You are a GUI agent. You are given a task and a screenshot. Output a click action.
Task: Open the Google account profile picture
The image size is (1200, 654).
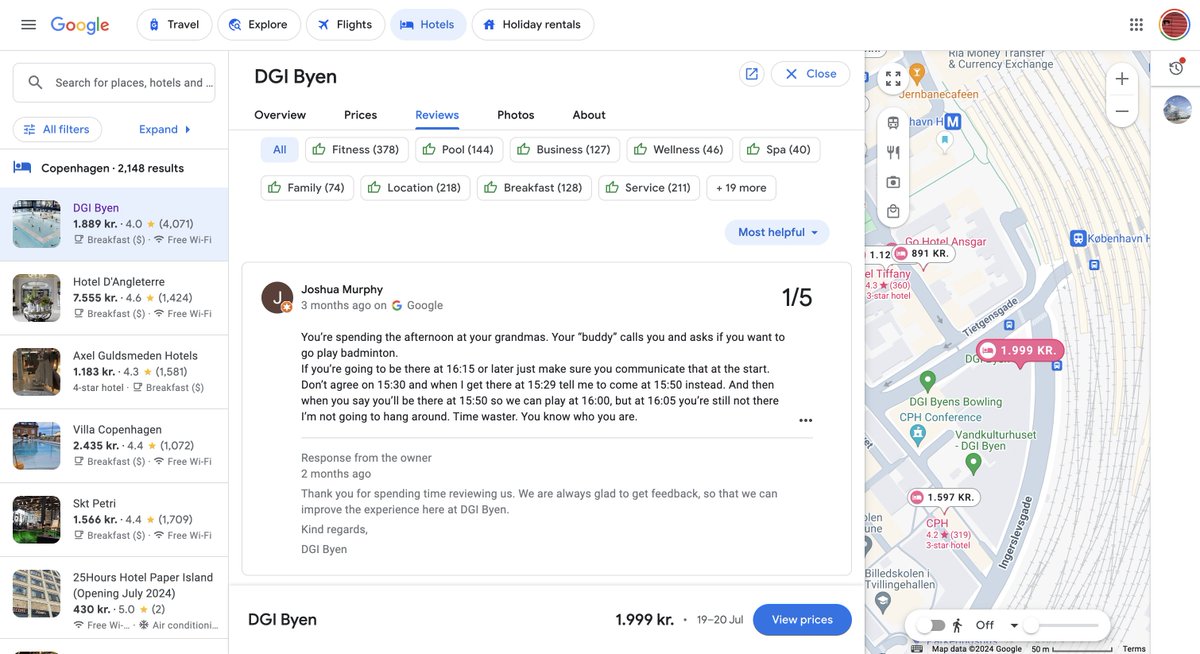[1174, 24]
